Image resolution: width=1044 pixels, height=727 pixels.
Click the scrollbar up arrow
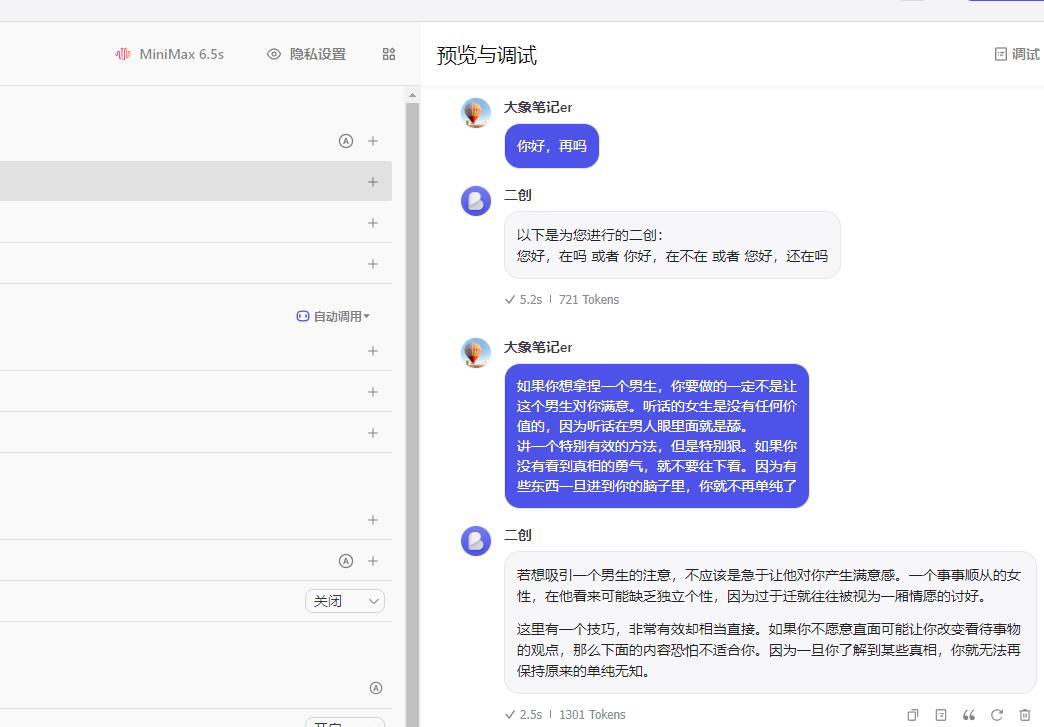coord(412,95)
